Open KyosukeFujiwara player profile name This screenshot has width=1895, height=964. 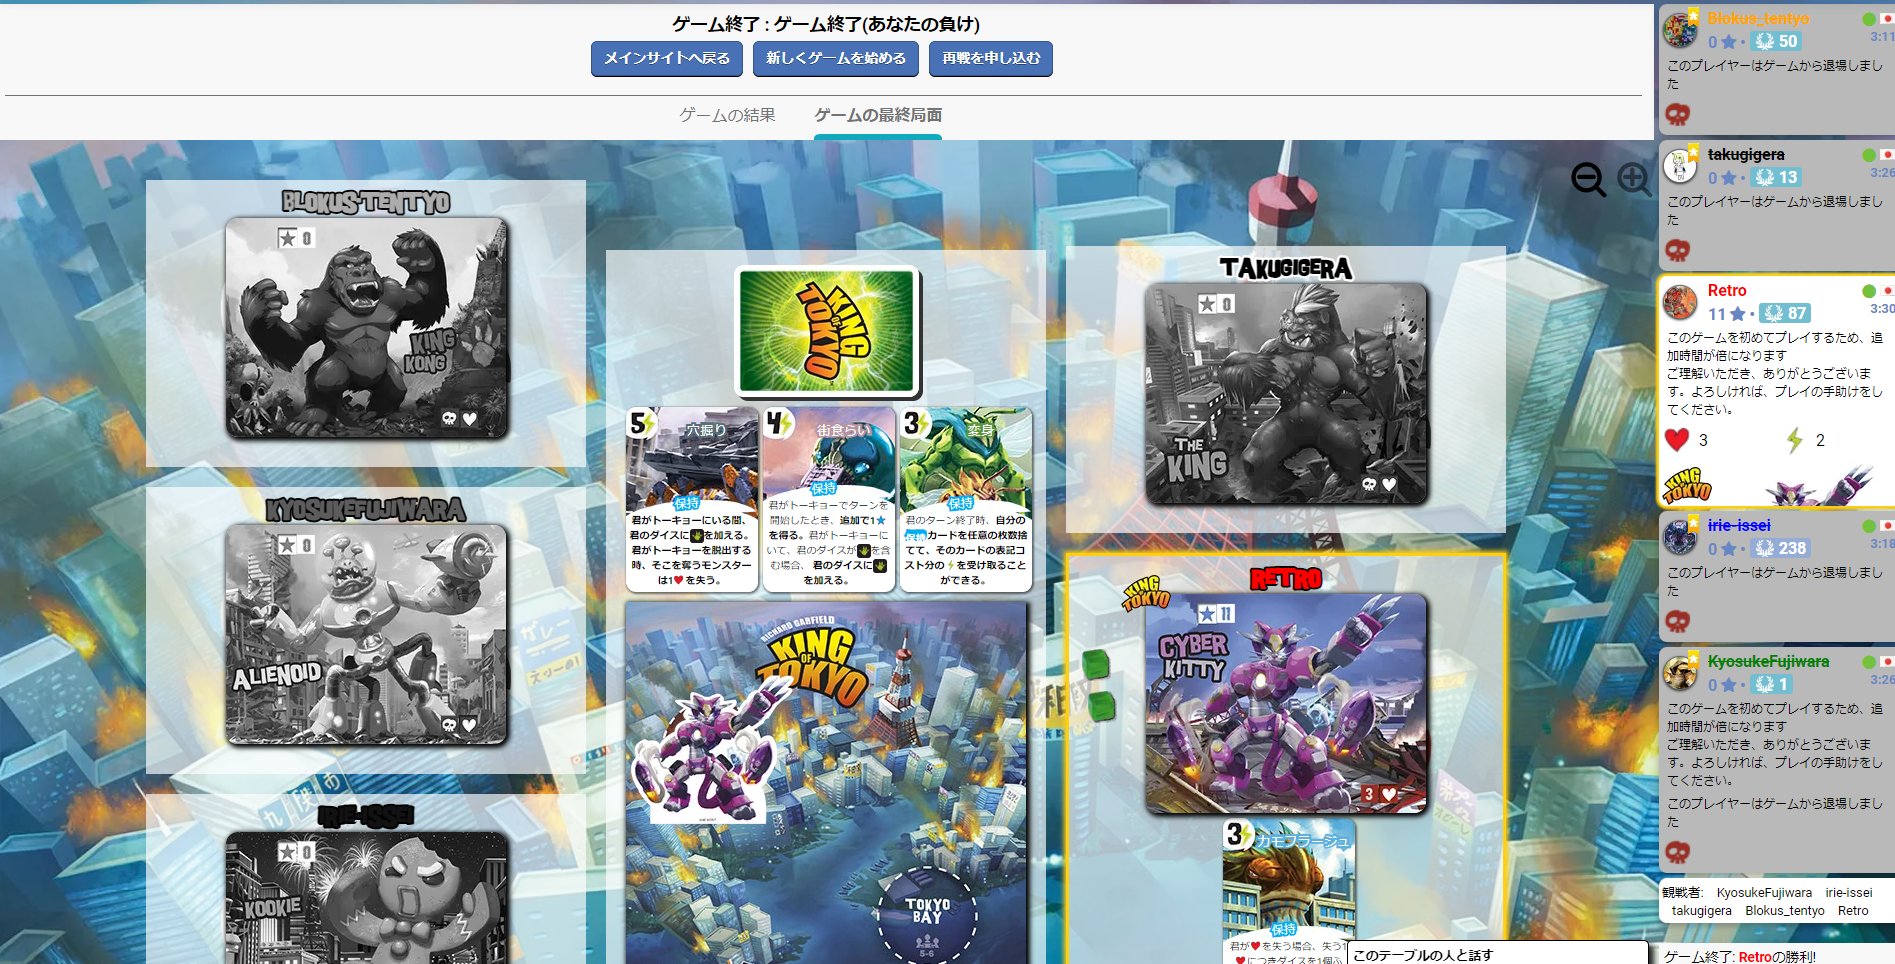pos(1768,661)
